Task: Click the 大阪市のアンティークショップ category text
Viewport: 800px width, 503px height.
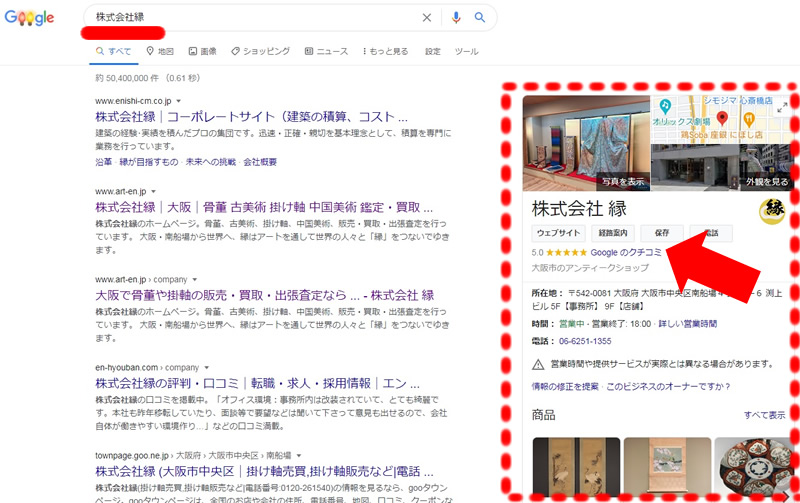Action: click(x=590, y=268)
